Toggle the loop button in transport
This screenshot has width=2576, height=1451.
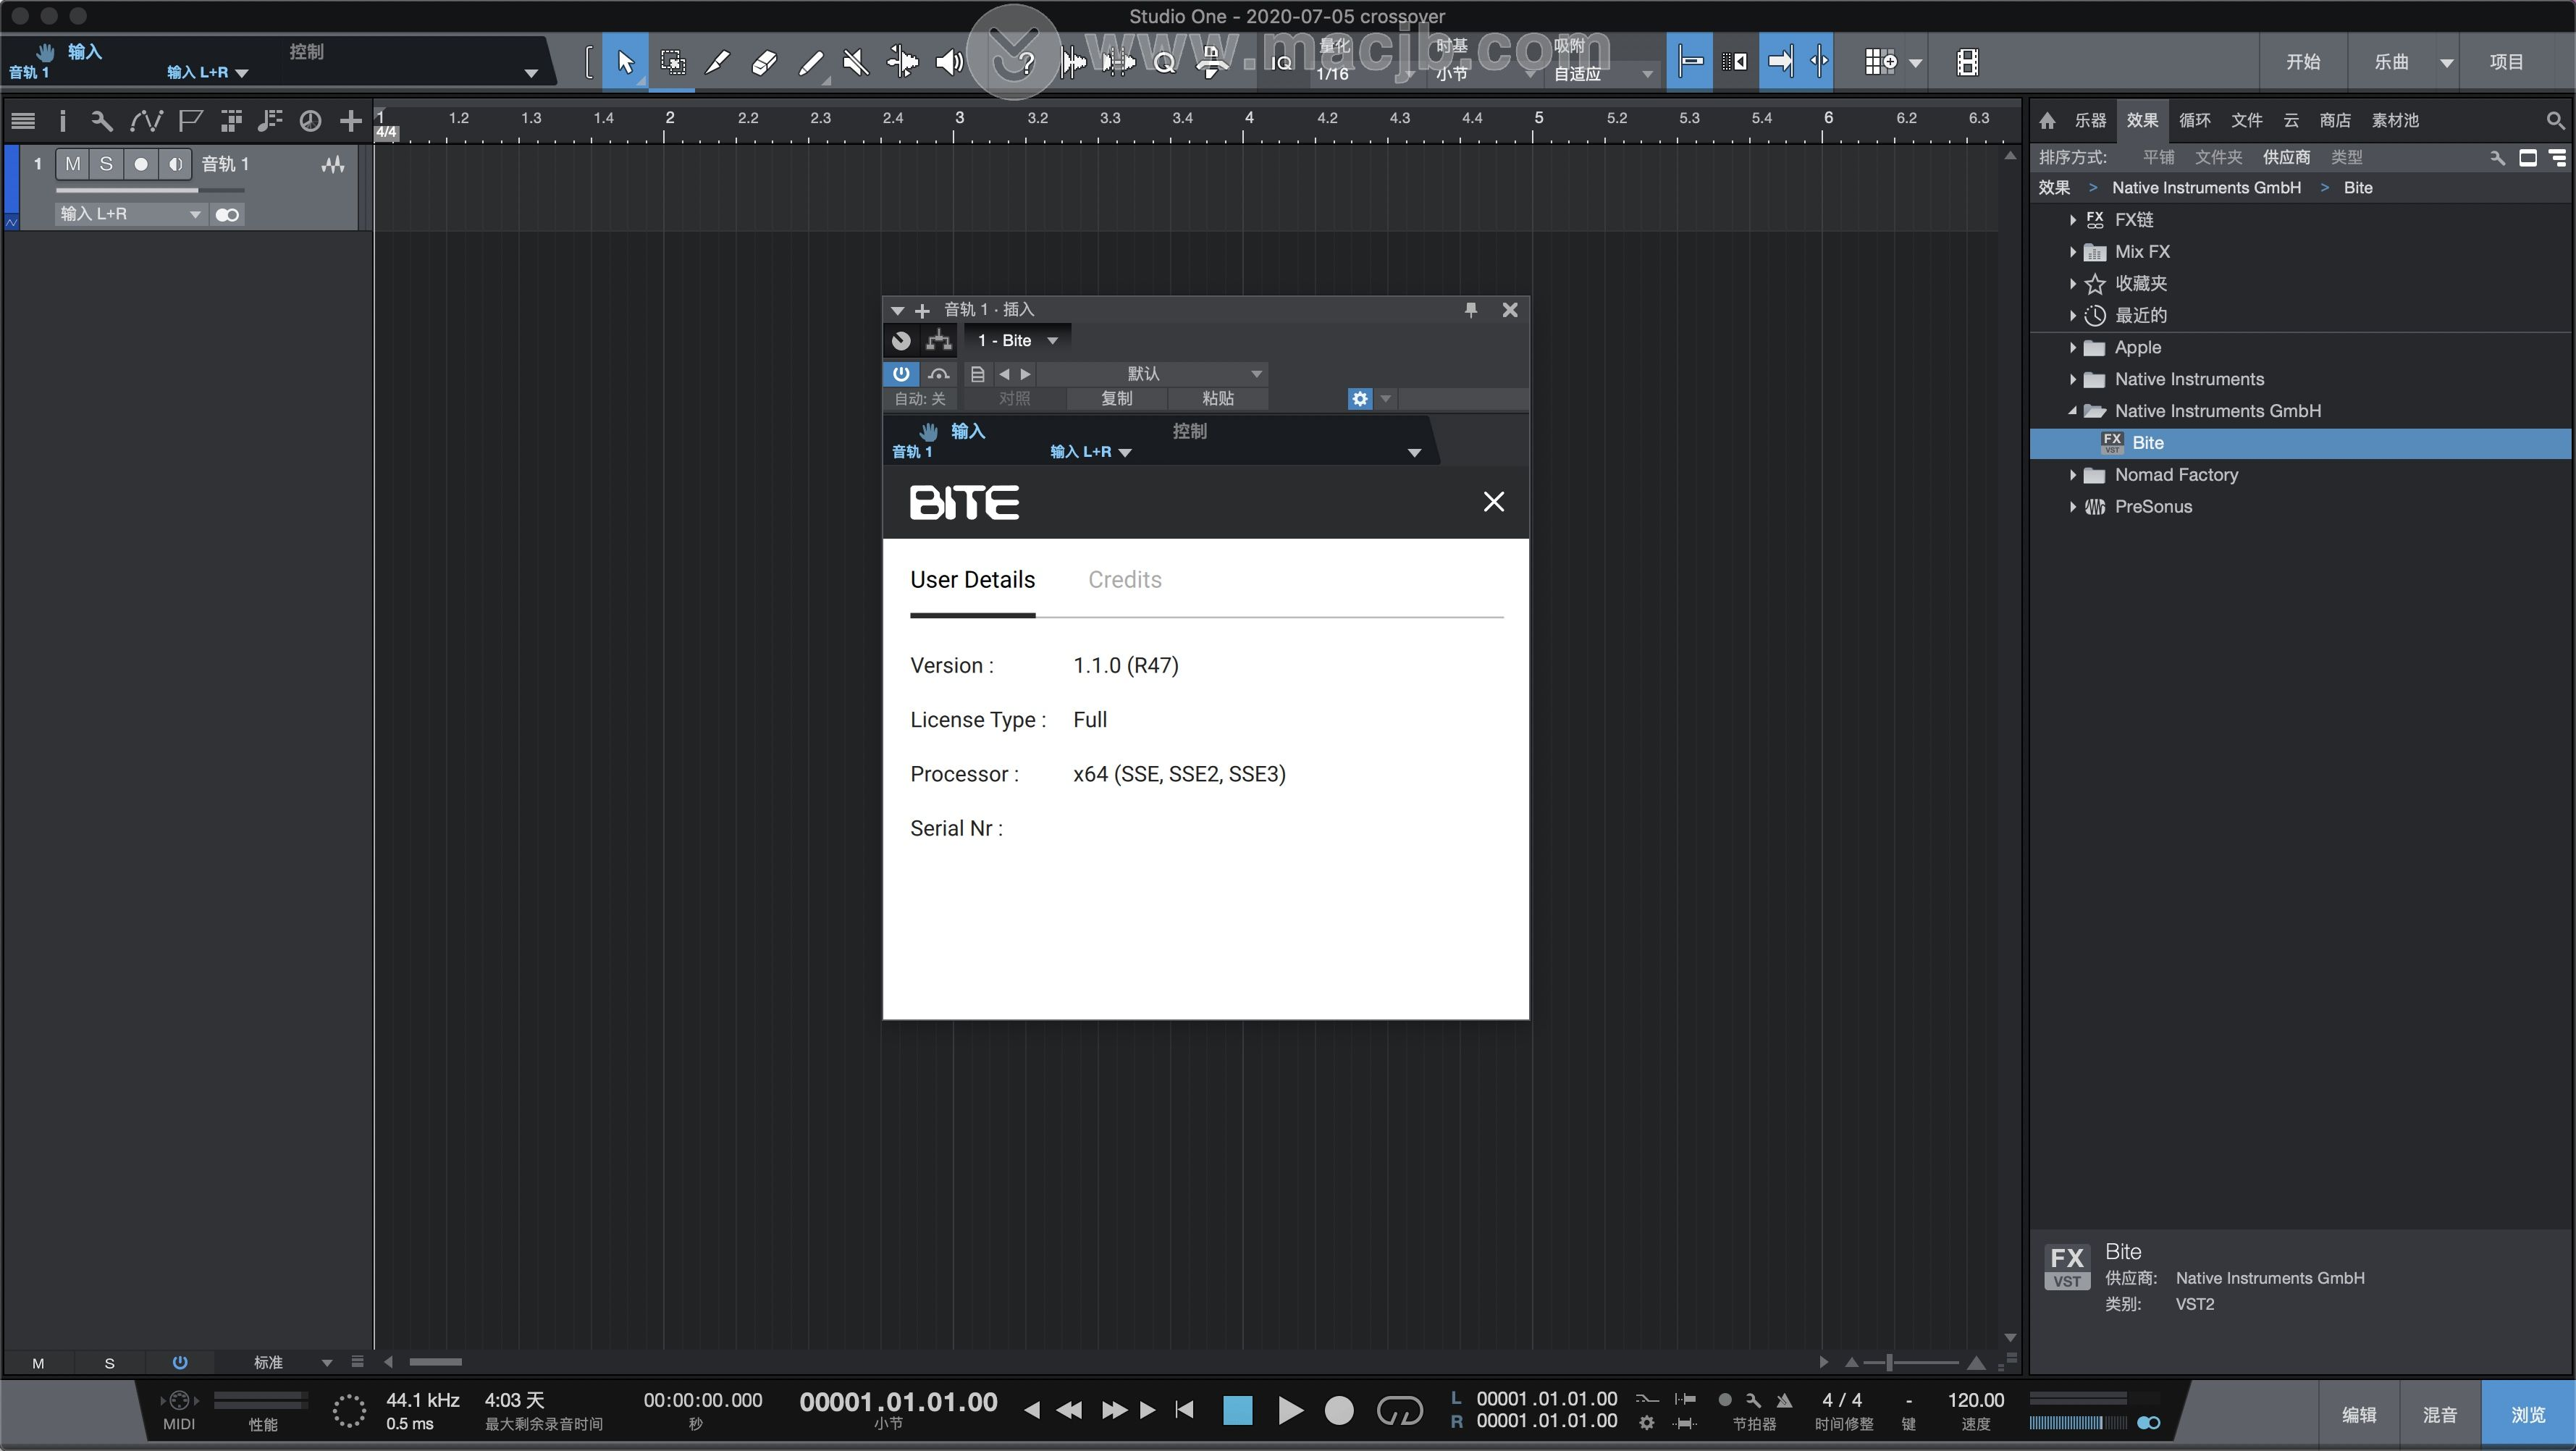(x=1399, y=1410)
